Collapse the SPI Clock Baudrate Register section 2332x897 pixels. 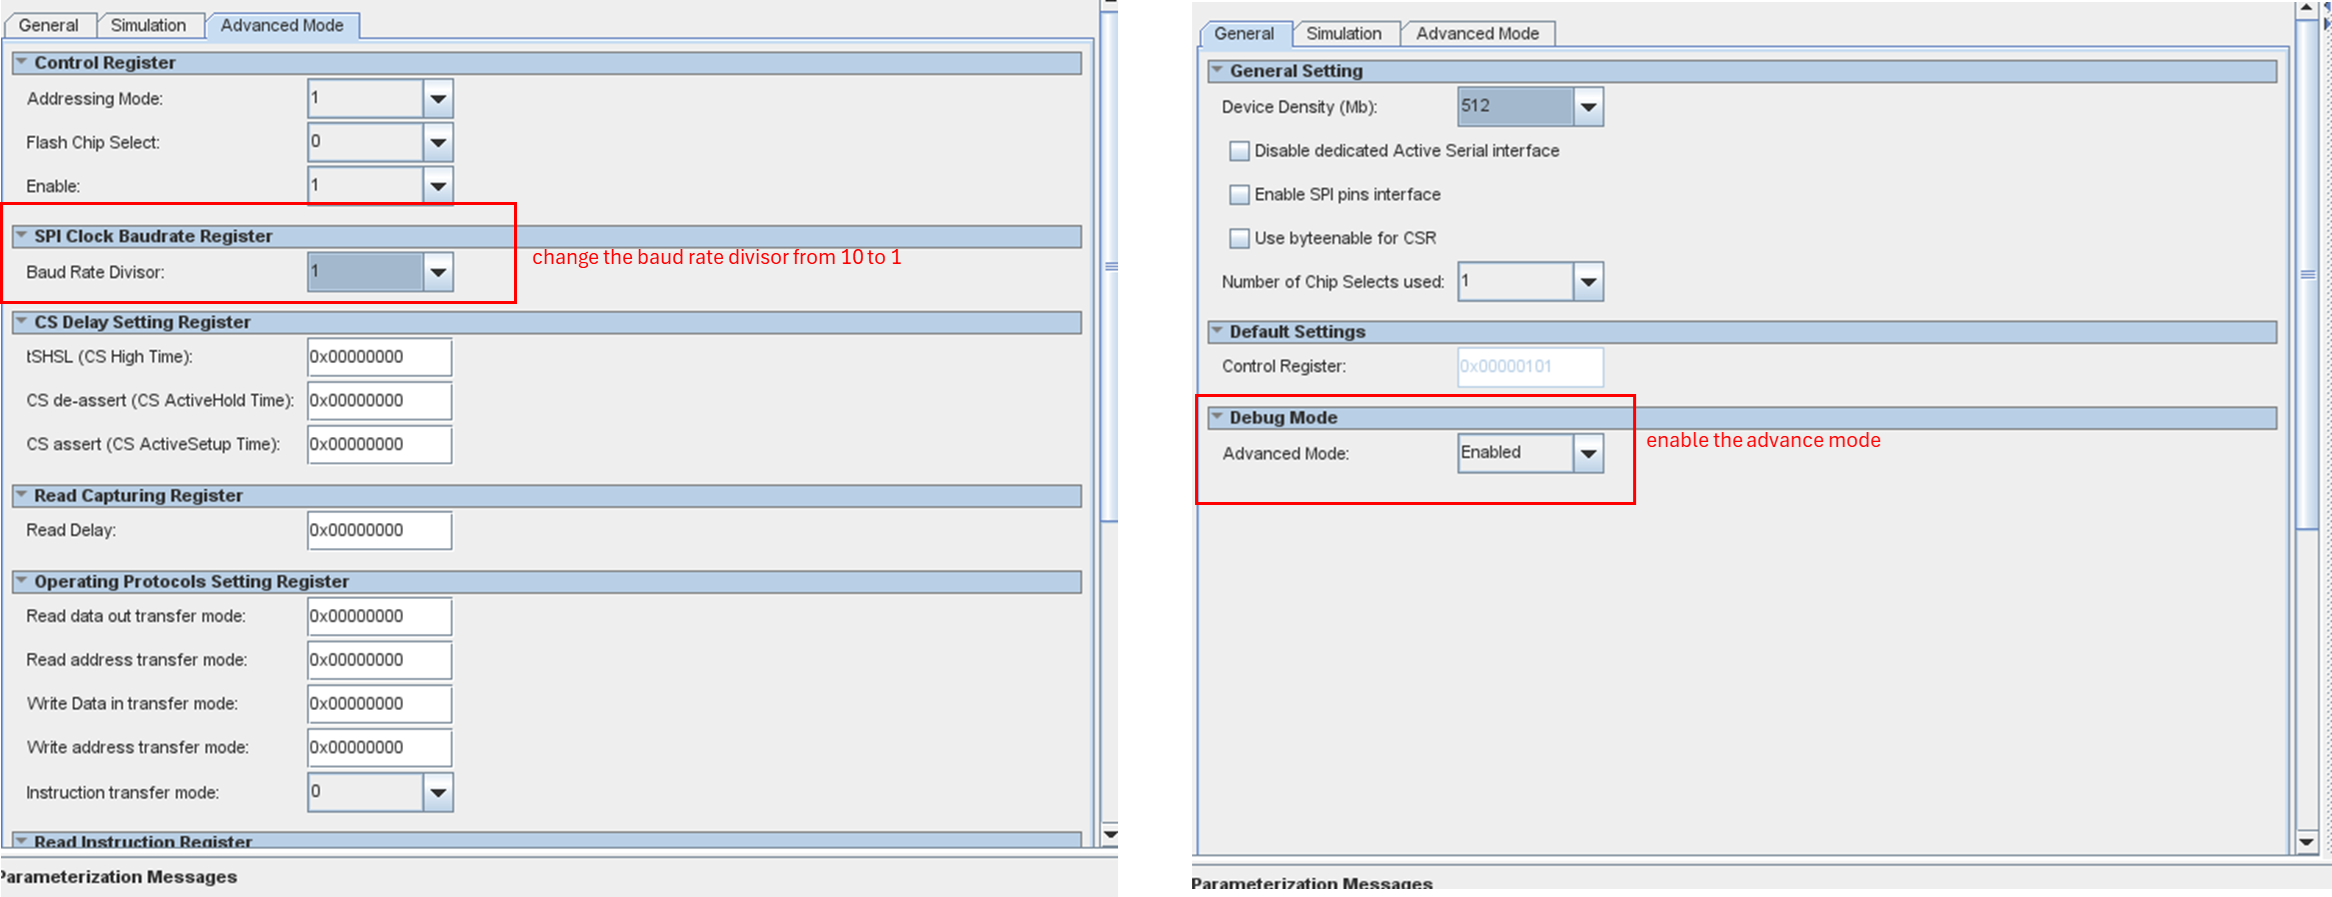click(x=21, y=236)
